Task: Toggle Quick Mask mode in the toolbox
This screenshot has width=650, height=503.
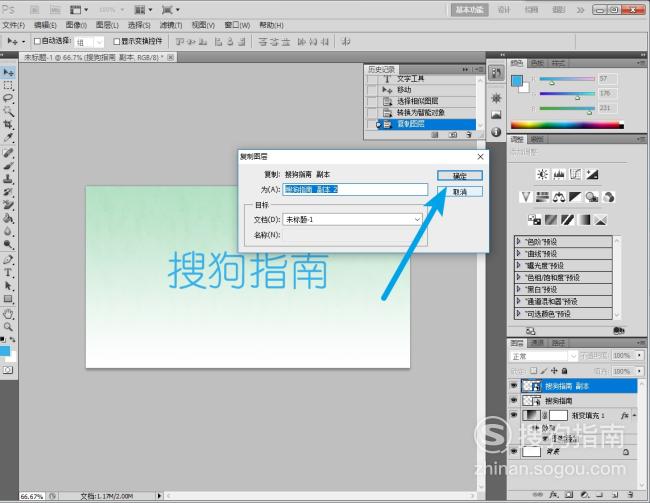Action: 8,370
